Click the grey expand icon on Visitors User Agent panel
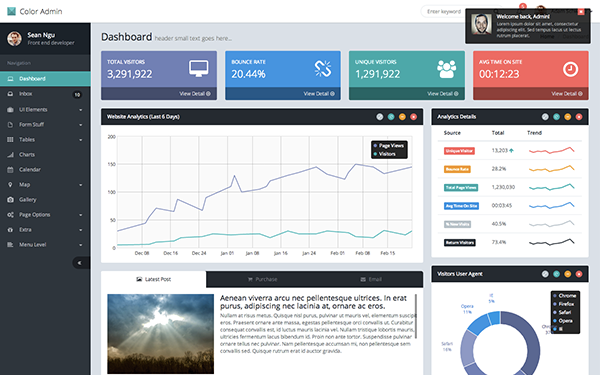This screenshot has height=375, width=600. pyautogui.click(x=545, y=274)
